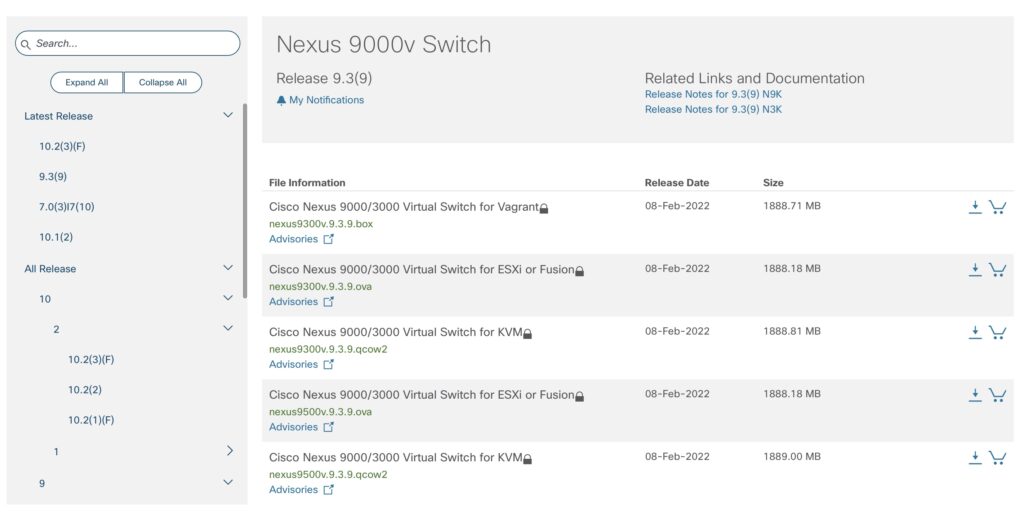Select release 10.1(2)
Image resolution: width=1024 pixels, height=515 pixels.
point(56,237)
